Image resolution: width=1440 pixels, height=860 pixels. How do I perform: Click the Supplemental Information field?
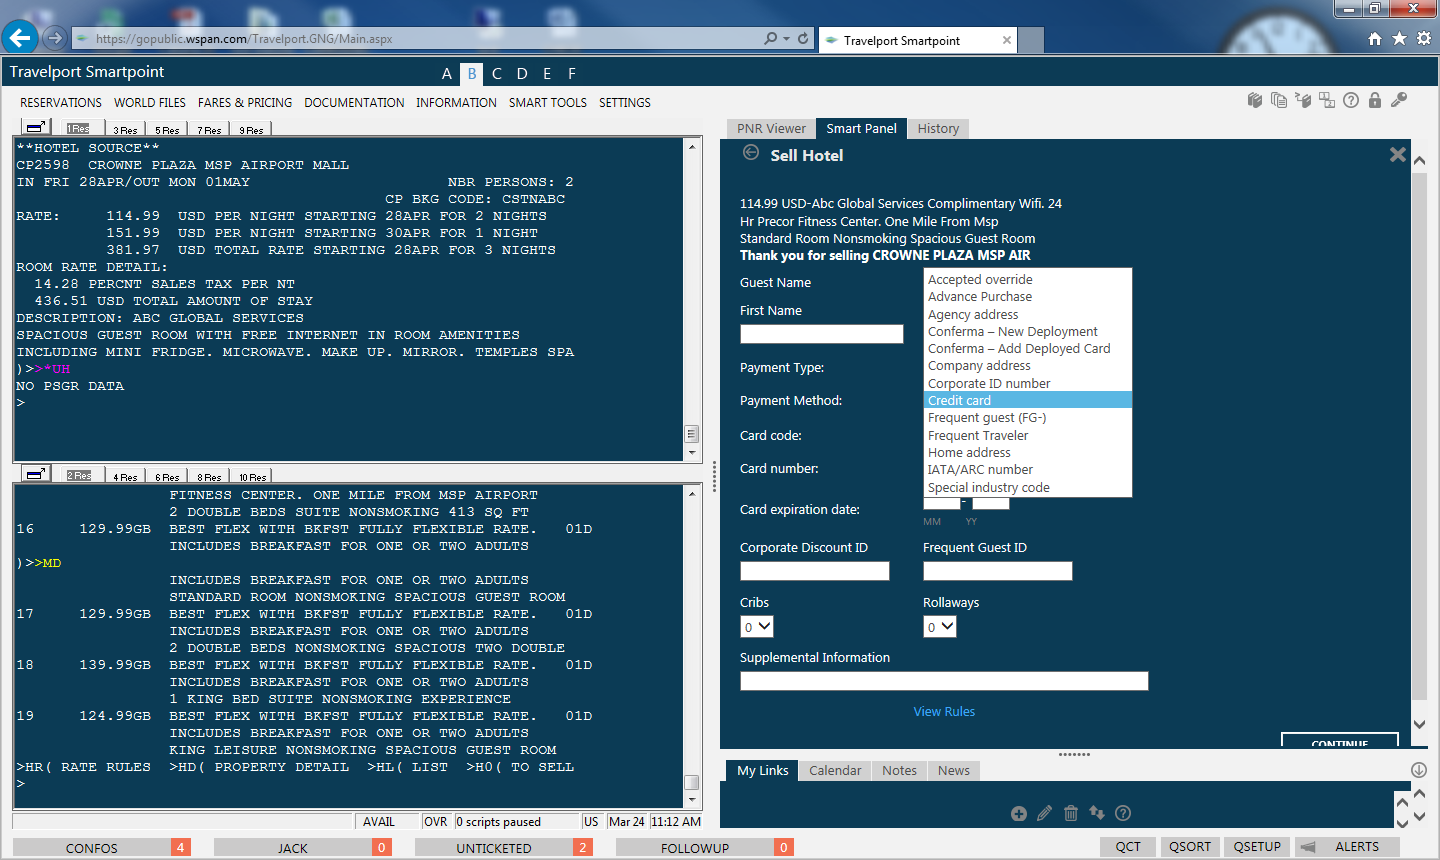944,681
